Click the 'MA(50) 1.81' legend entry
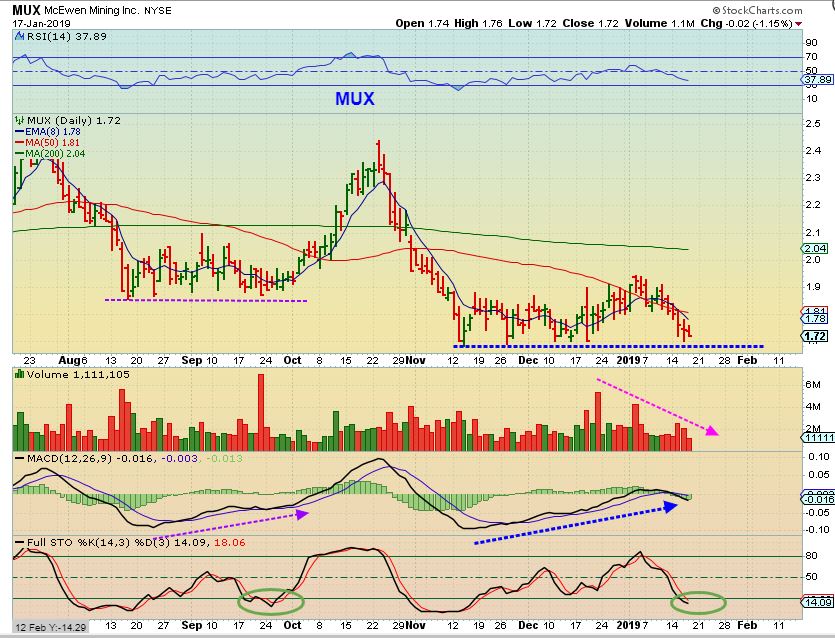 (52, 143)
